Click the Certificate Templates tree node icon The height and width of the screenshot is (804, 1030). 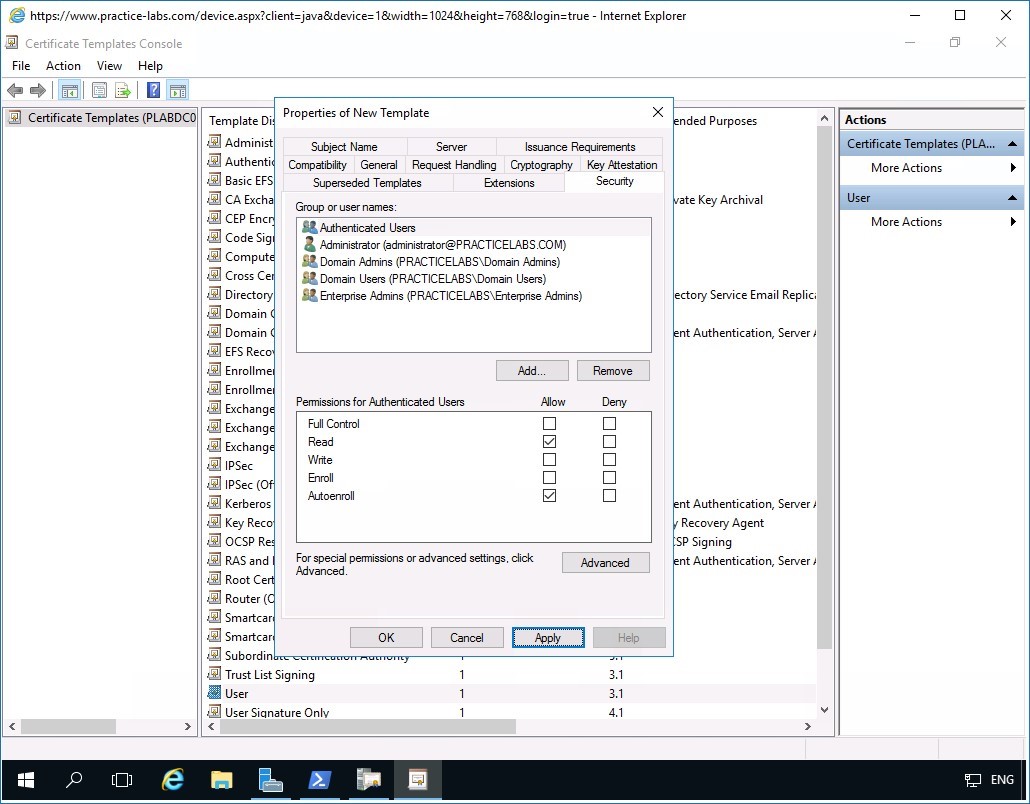pyautogui.click(x=15, y=118)
